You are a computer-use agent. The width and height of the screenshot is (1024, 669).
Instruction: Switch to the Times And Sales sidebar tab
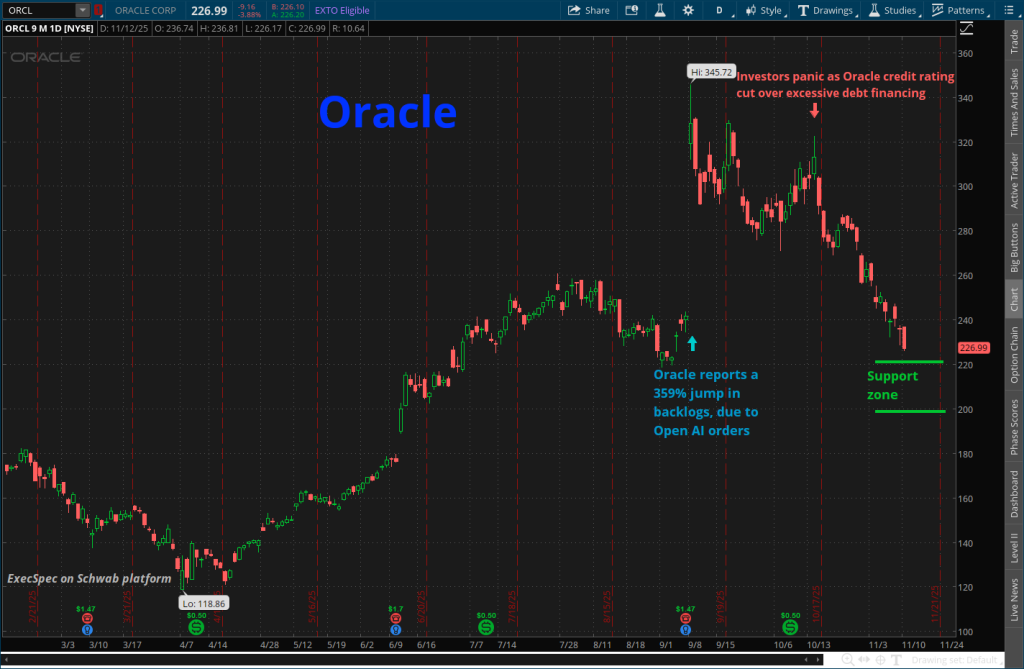point(1014,103)
